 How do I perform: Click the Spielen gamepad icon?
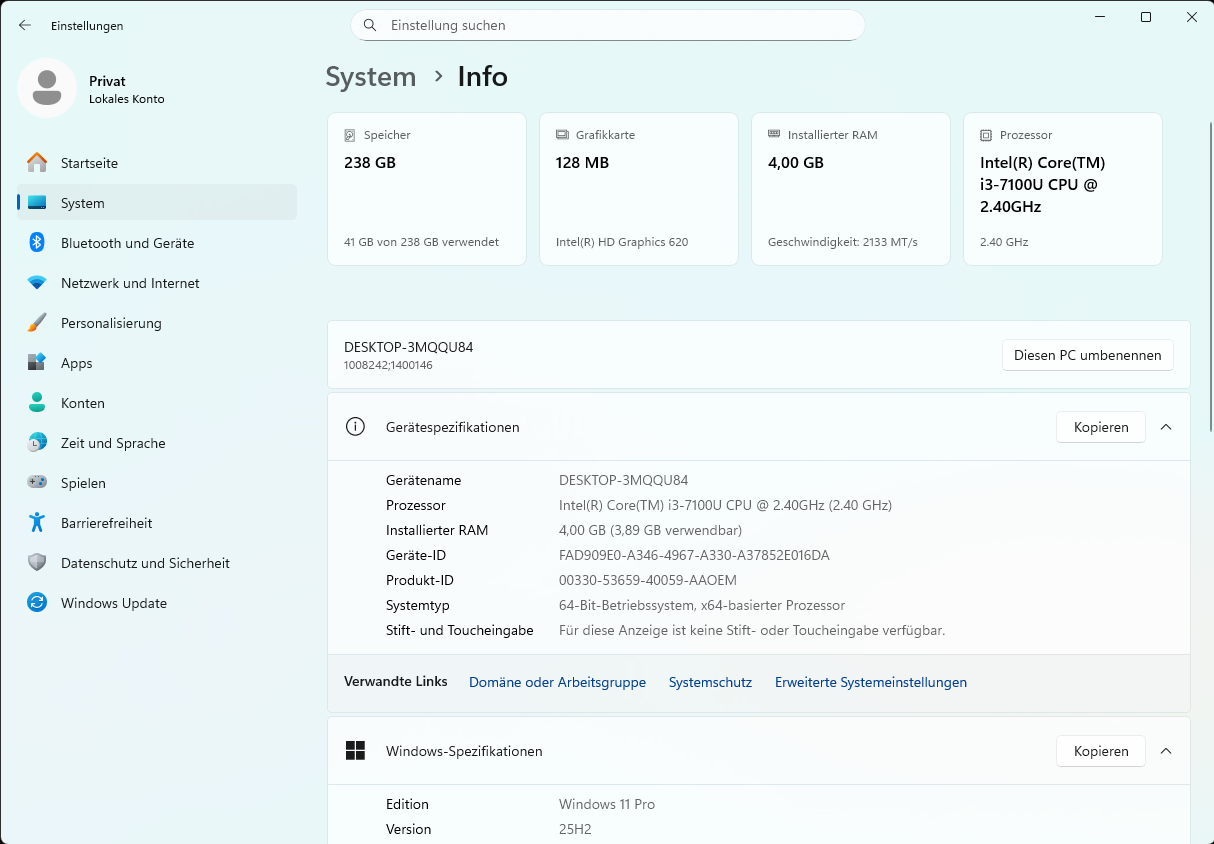pyautogui.click(x=37, y=482)
